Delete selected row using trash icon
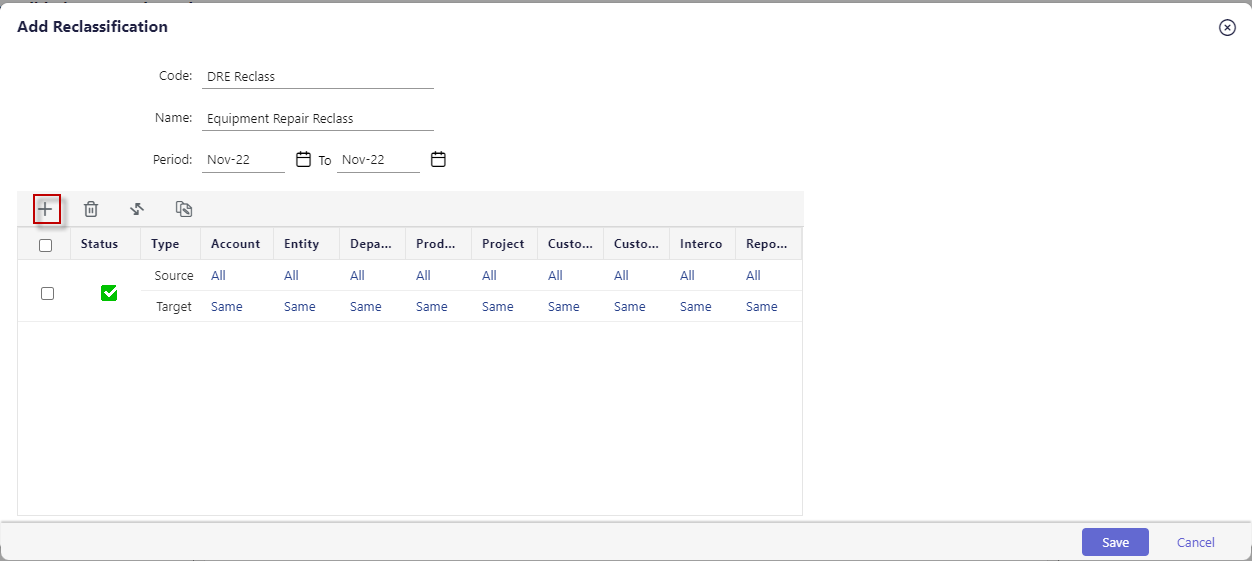Image resolution: width=1252 pixels, height=561 pixels. (x=91, y=209)
